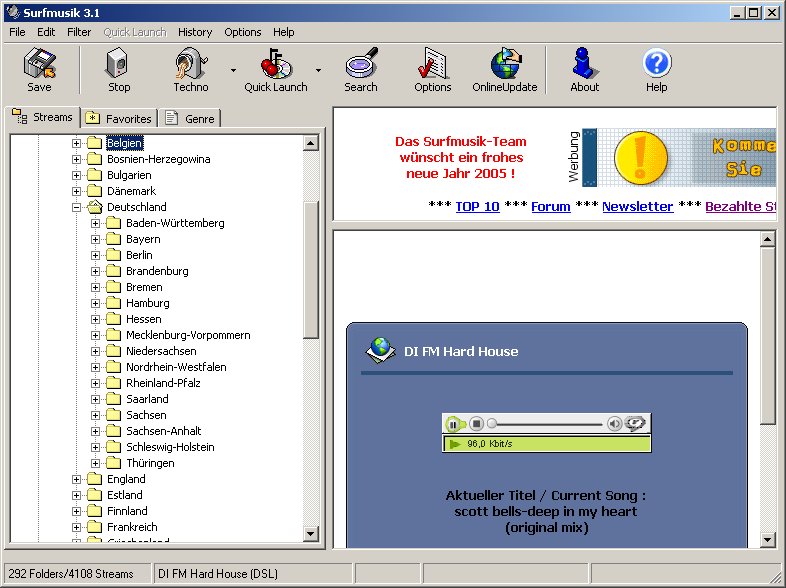Stop playback with the Stop speaker icon
The image size is (786, 588).
[x=118, y=63]
